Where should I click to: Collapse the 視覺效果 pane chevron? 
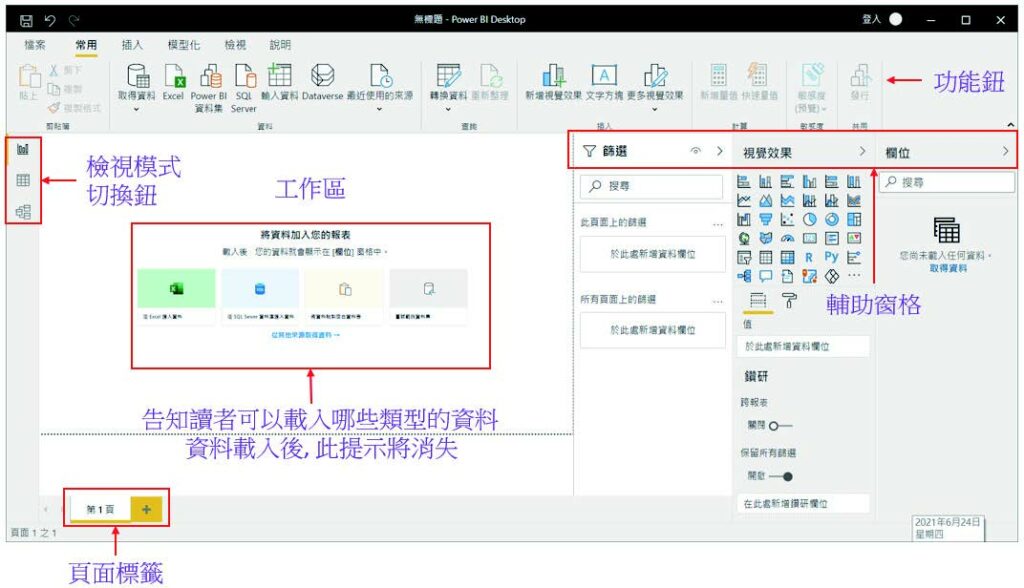(863, 151)
